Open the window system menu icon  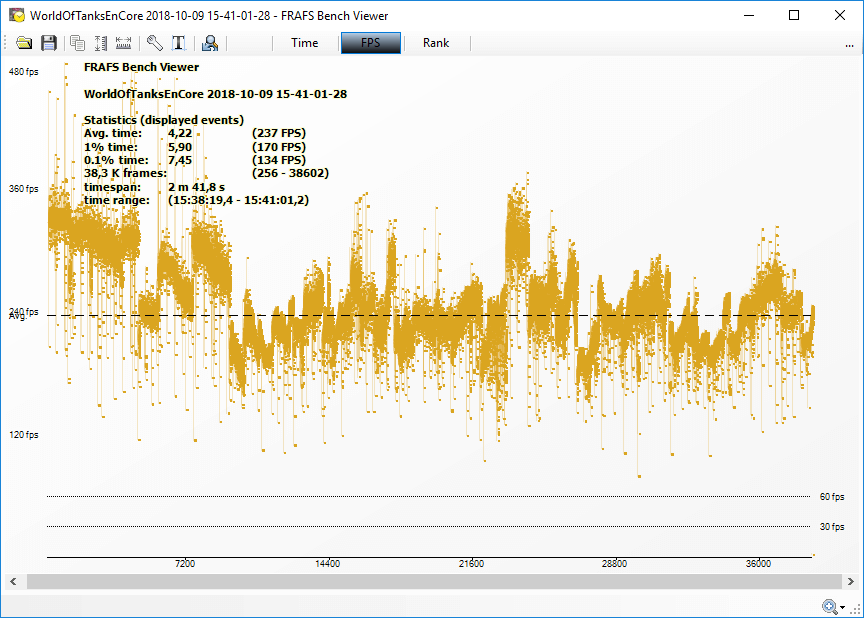point(16,15)
